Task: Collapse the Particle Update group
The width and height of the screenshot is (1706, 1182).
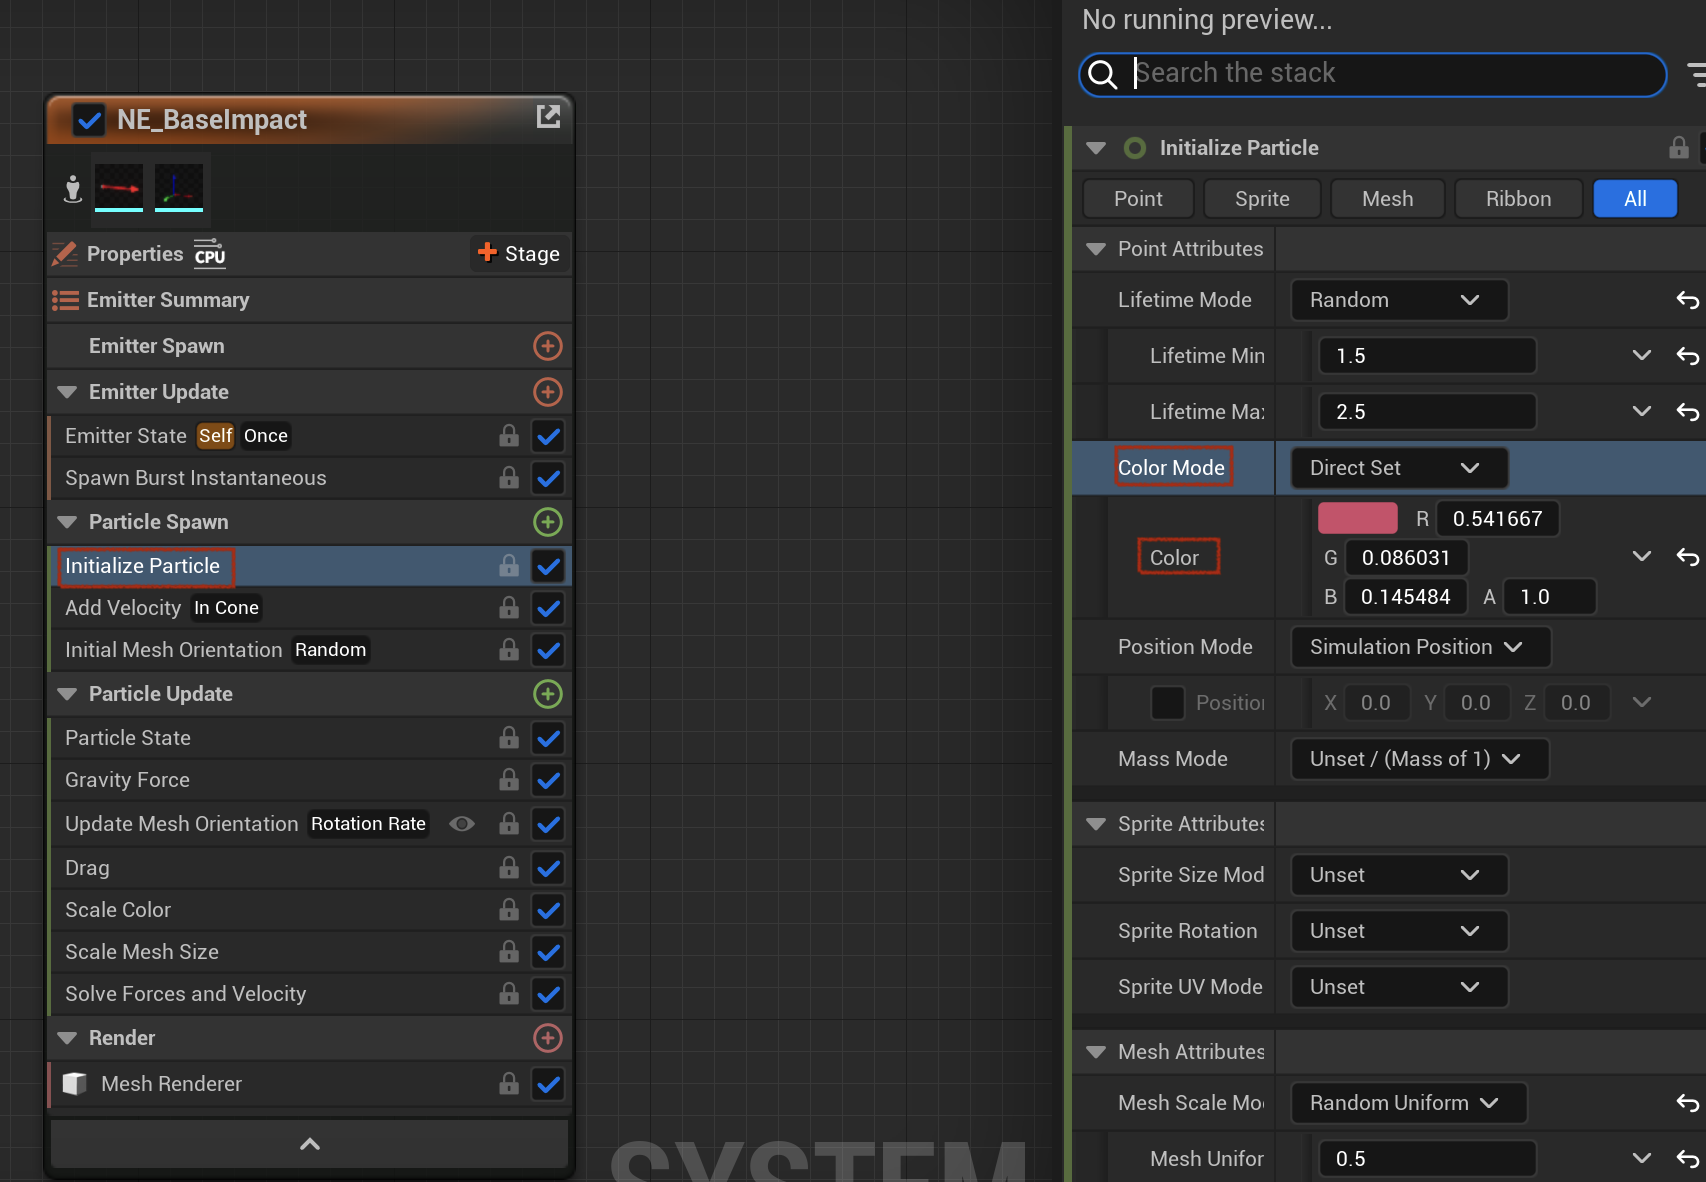Action: click(x=67, y=694)
